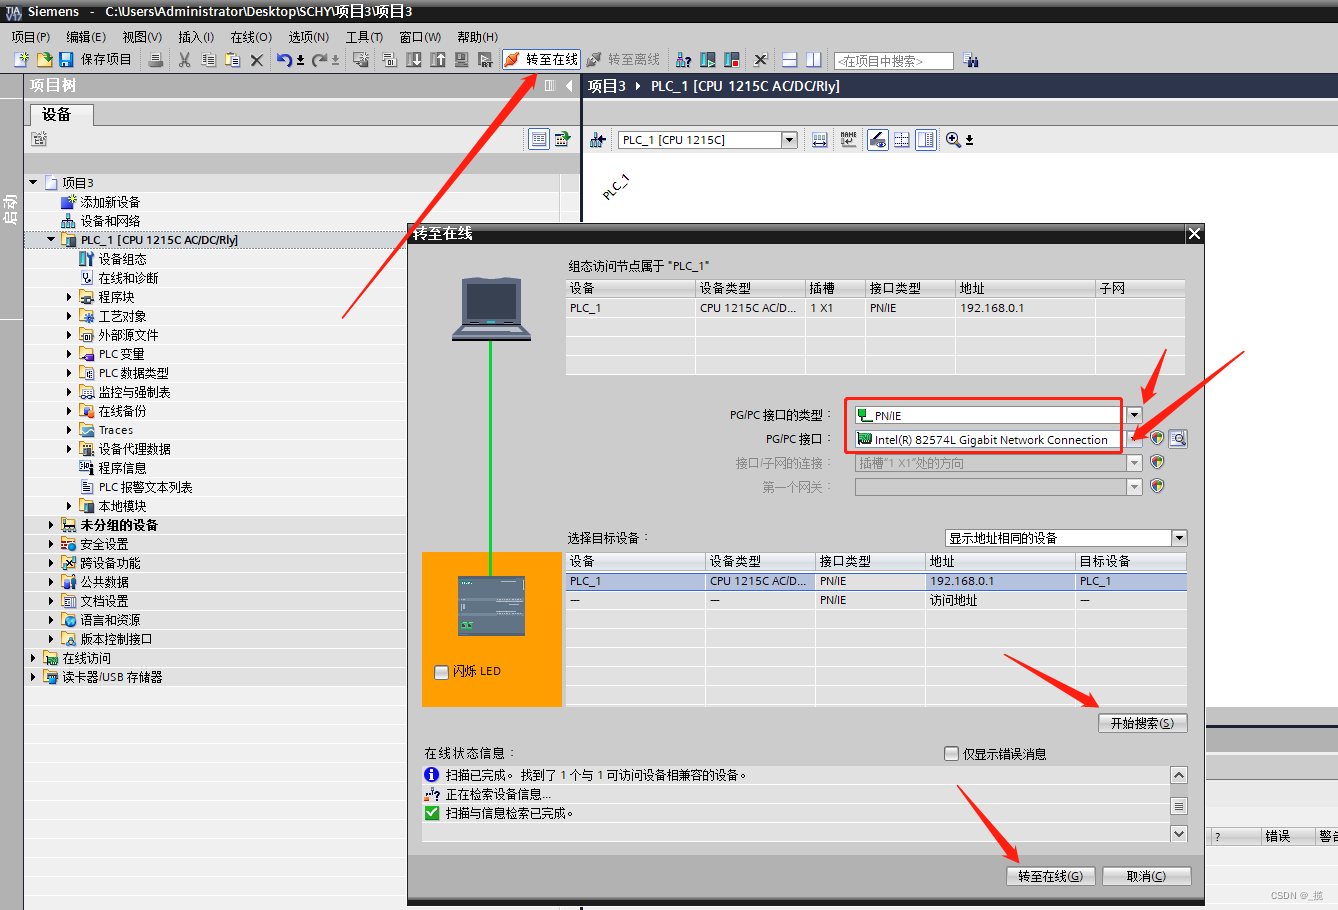Click the download to device icon
The image size is (1338, 910).
414,60
